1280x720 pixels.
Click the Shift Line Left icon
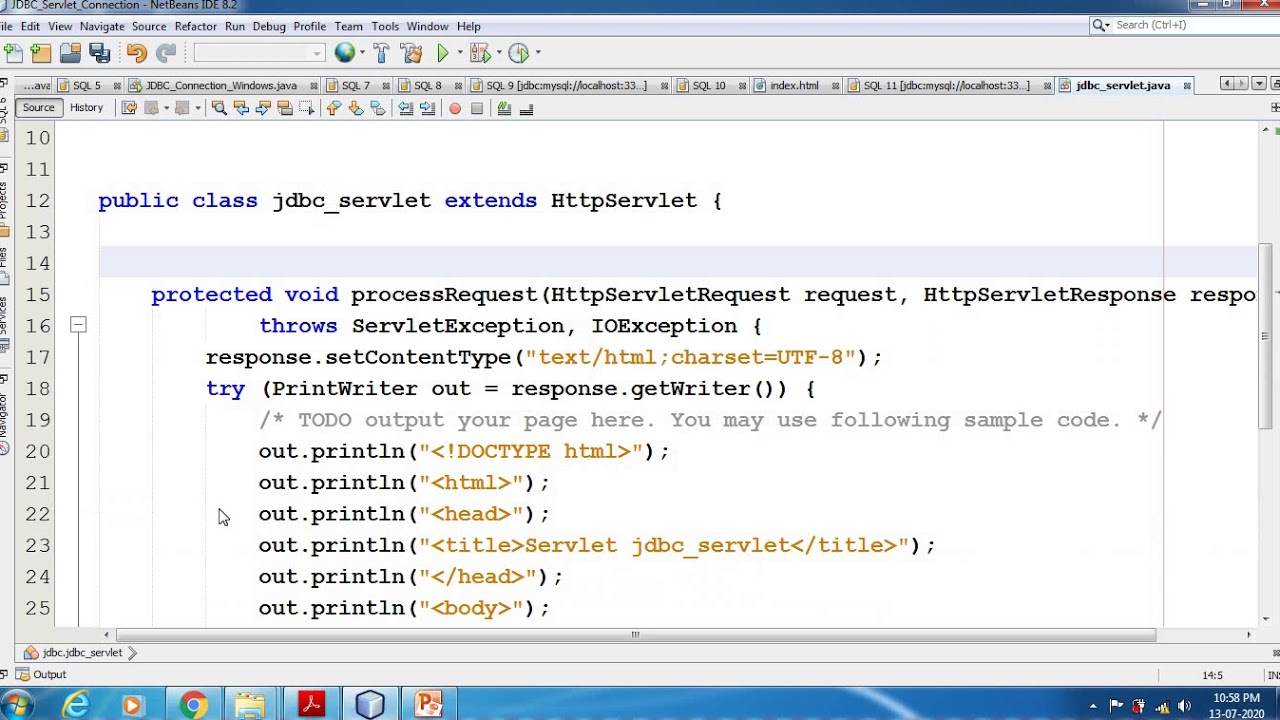point(405,108)
